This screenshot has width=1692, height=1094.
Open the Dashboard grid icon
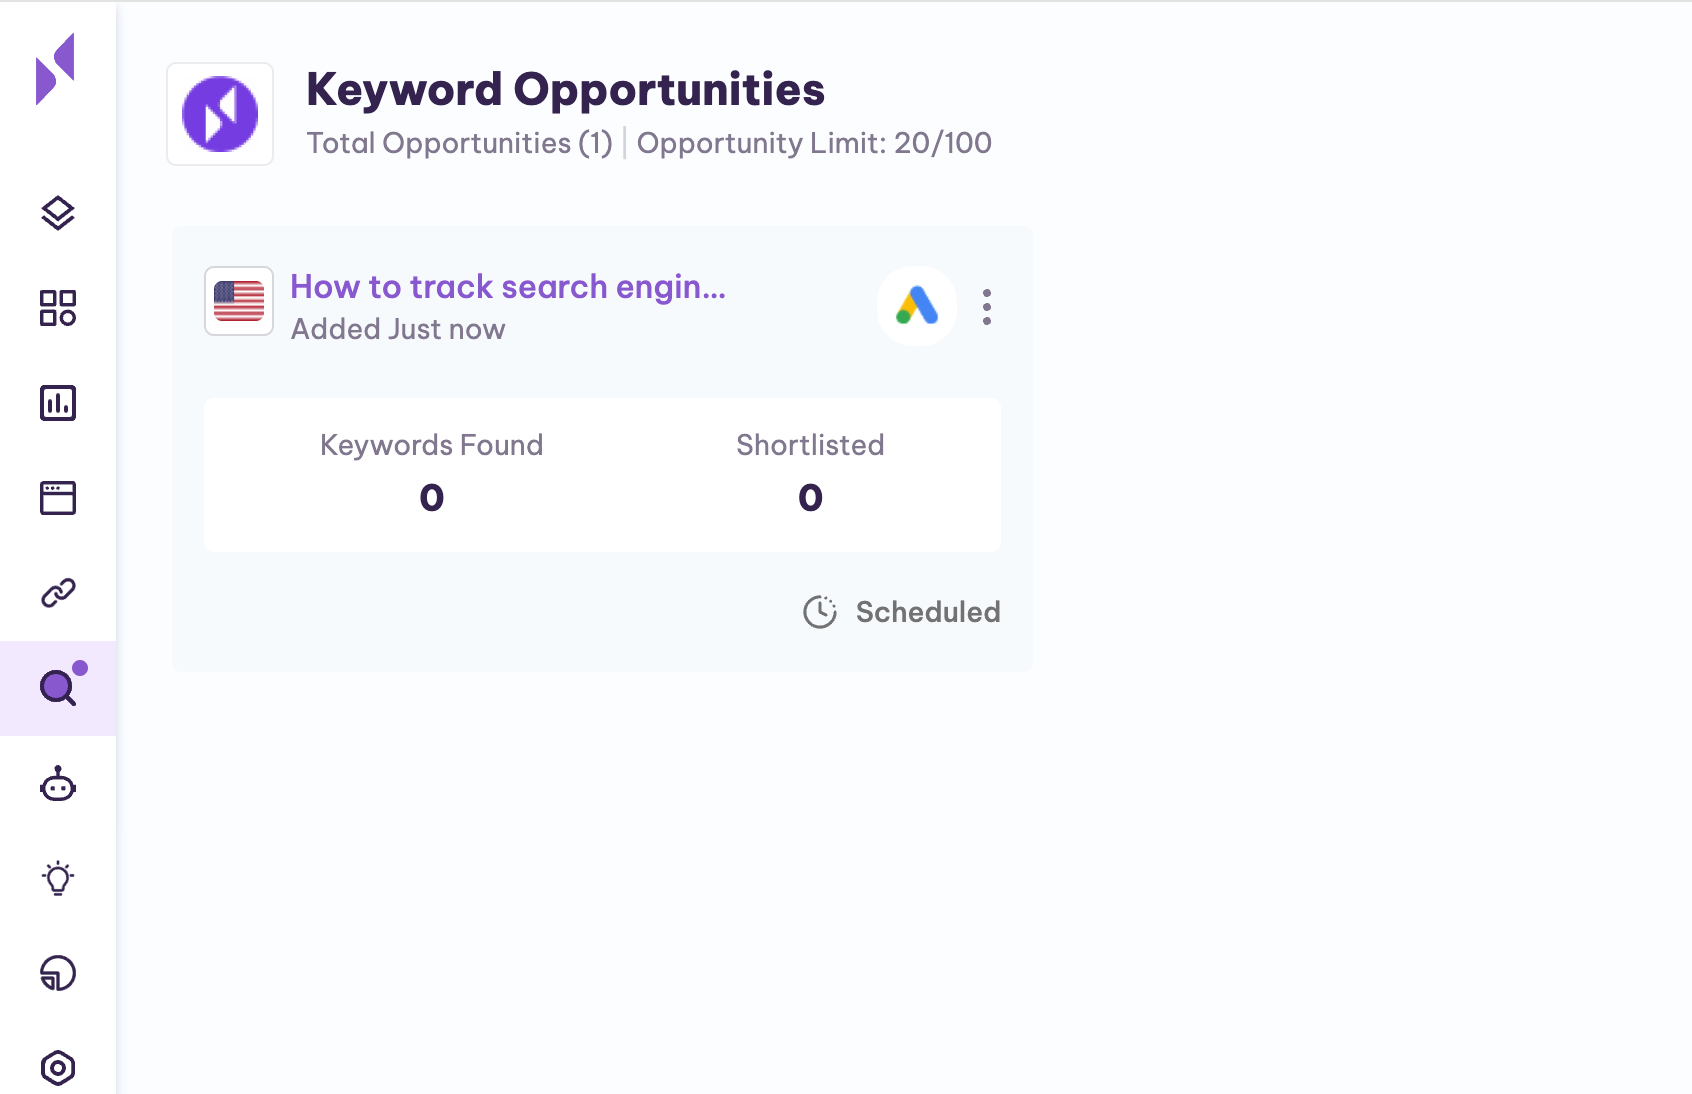tap(57, 309)
